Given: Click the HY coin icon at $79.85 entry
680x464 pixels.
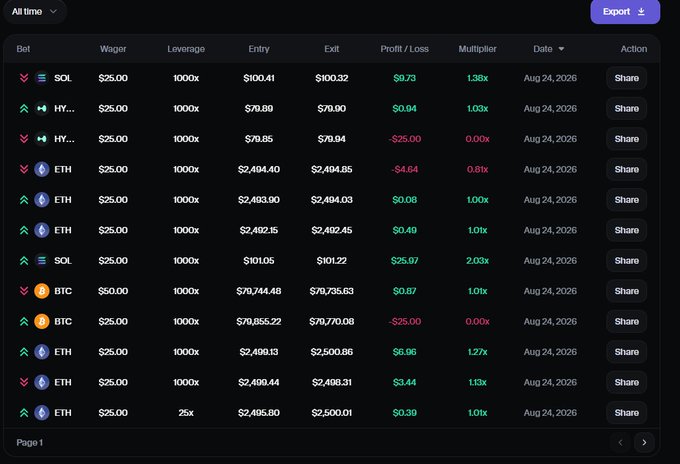Looking at the screenshot, I should [42, 139].
